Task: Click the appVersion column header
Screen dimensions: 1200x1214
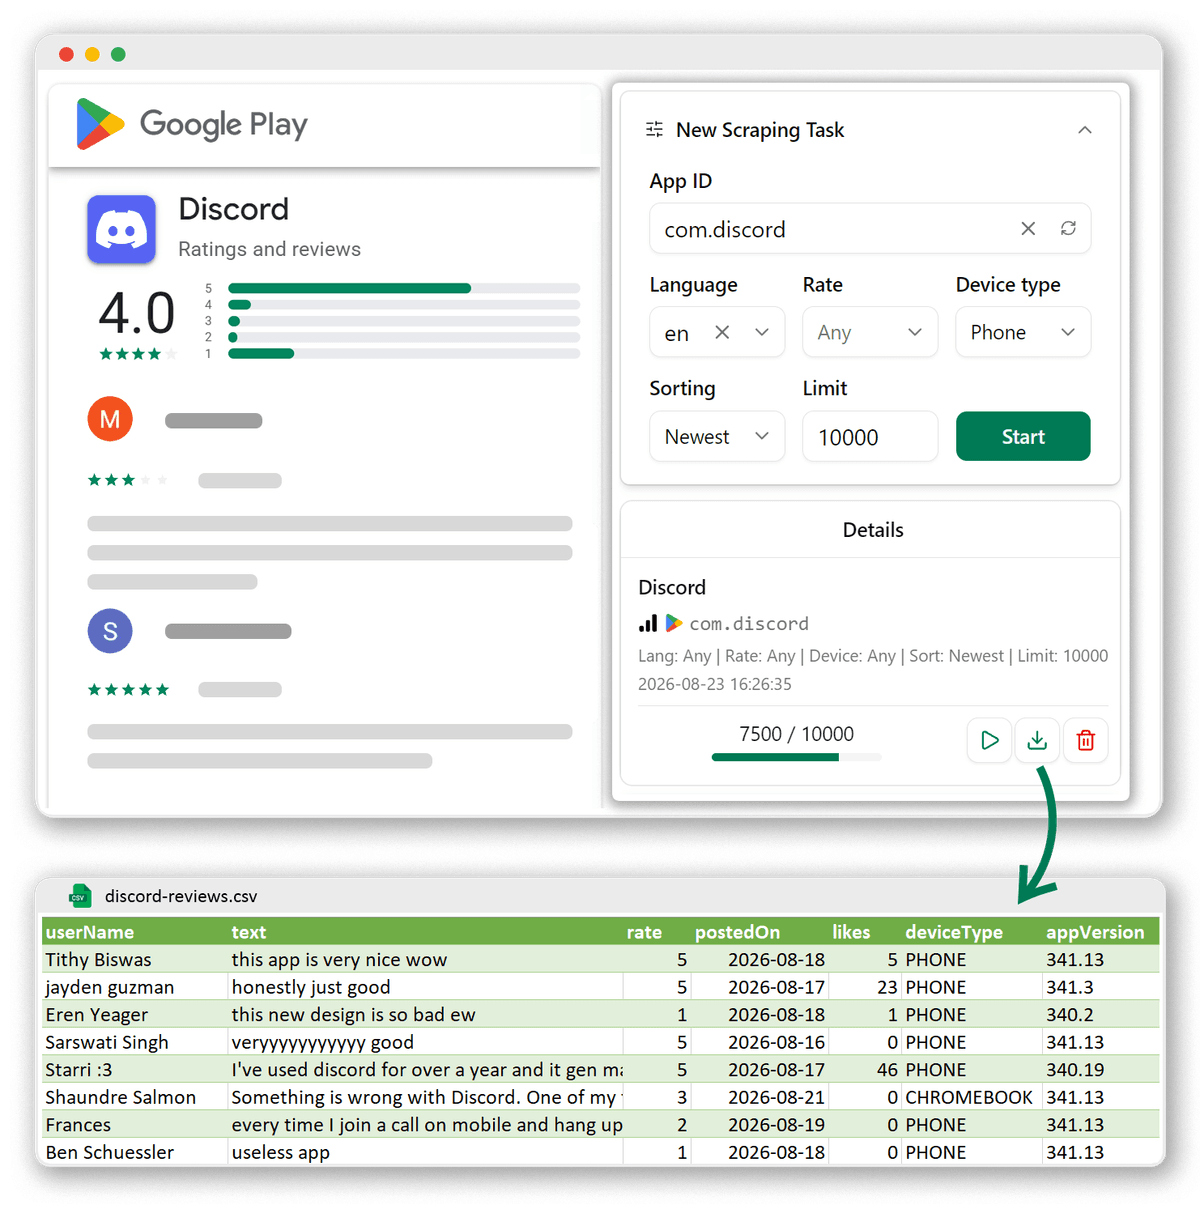Action: pyautogui.click(x=1095, y=932)
